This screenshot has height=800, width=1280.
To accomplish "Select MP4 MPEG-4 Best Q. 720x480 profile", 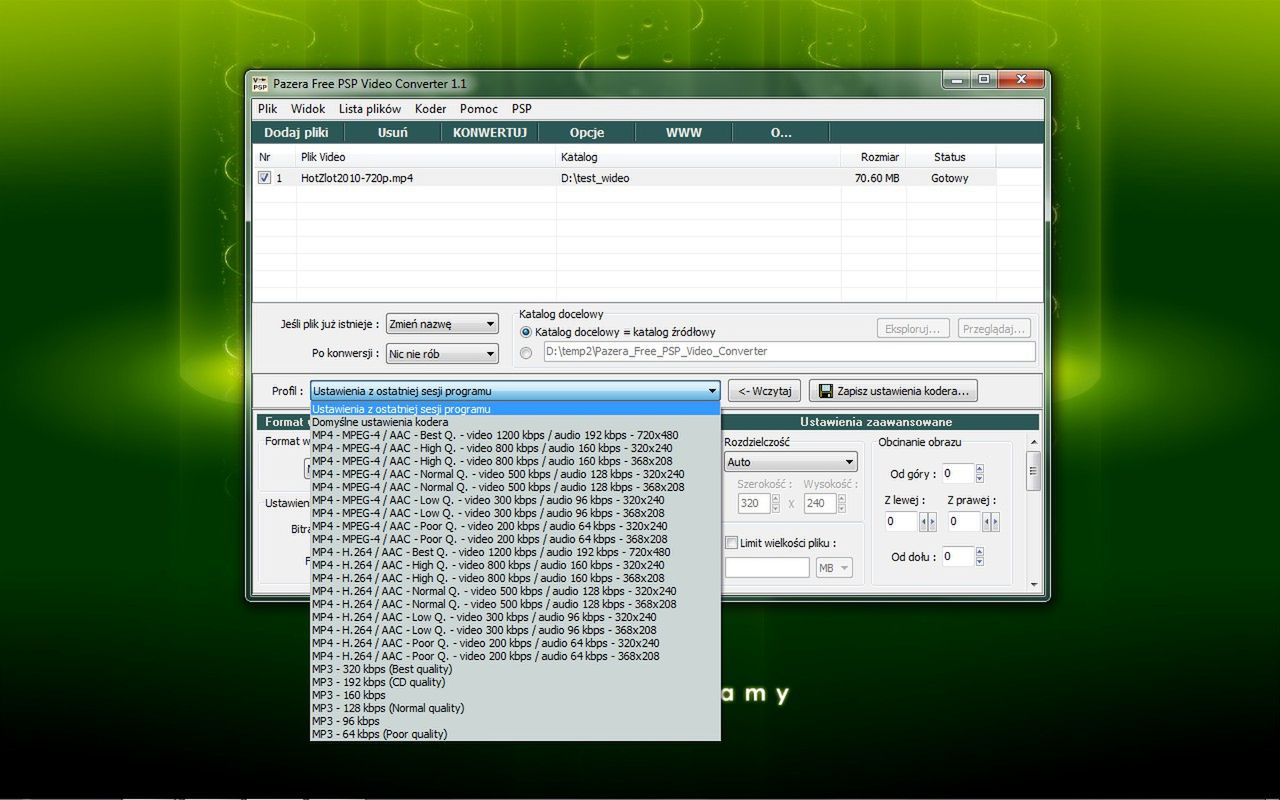I will (x=515, y=435).
